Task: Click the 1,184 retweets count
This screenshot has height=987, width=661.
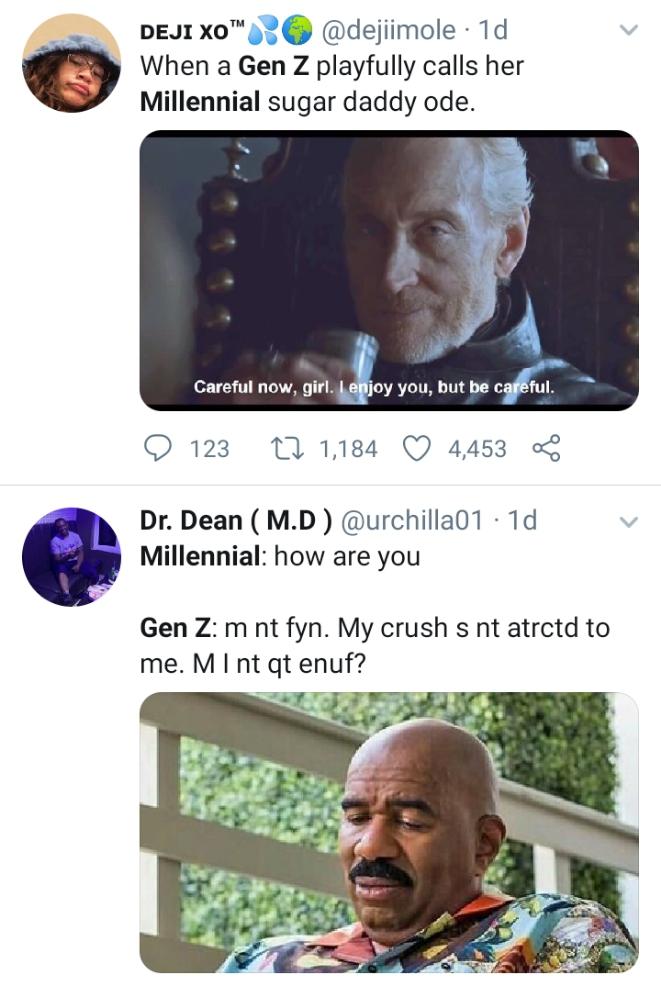Action: tap(348, 449)
